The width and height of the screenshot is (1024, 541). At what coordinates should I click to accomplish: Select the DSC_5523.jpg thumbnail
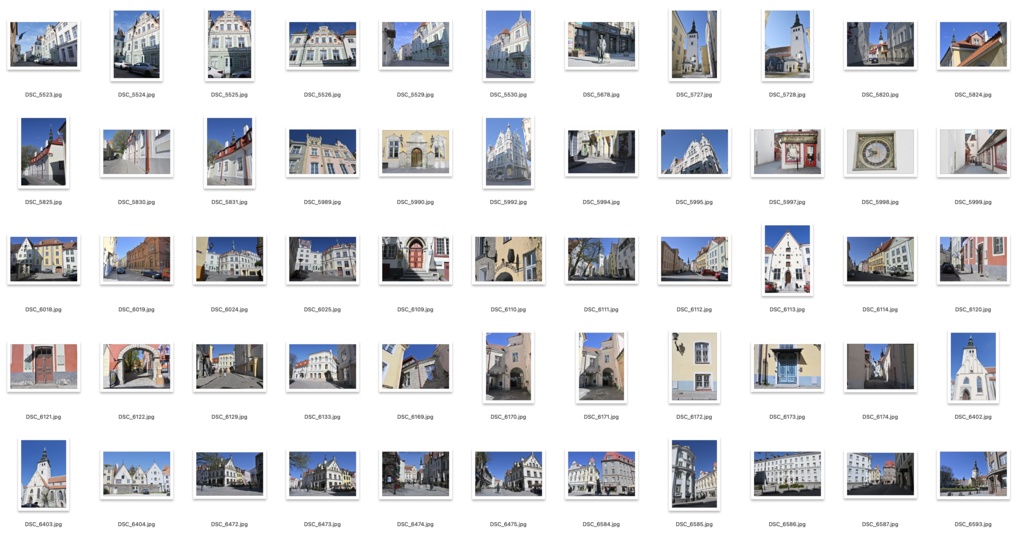(44, 44)
